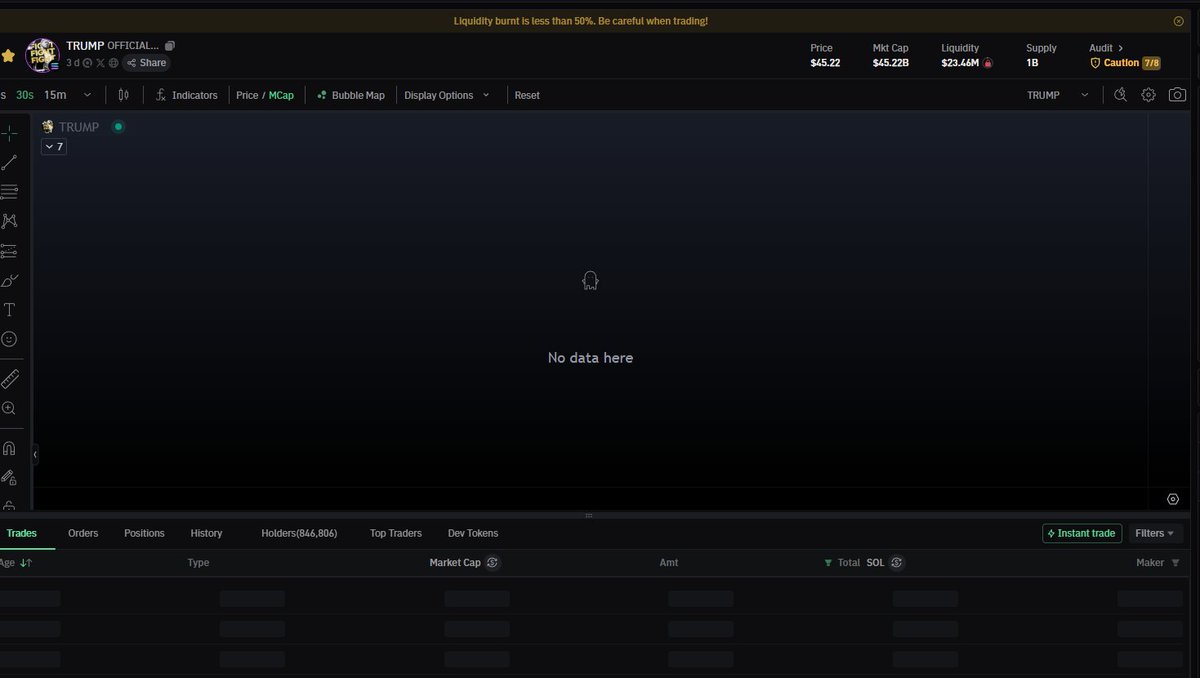Collapse the drawing toolbar side arrow

(35, 455)
